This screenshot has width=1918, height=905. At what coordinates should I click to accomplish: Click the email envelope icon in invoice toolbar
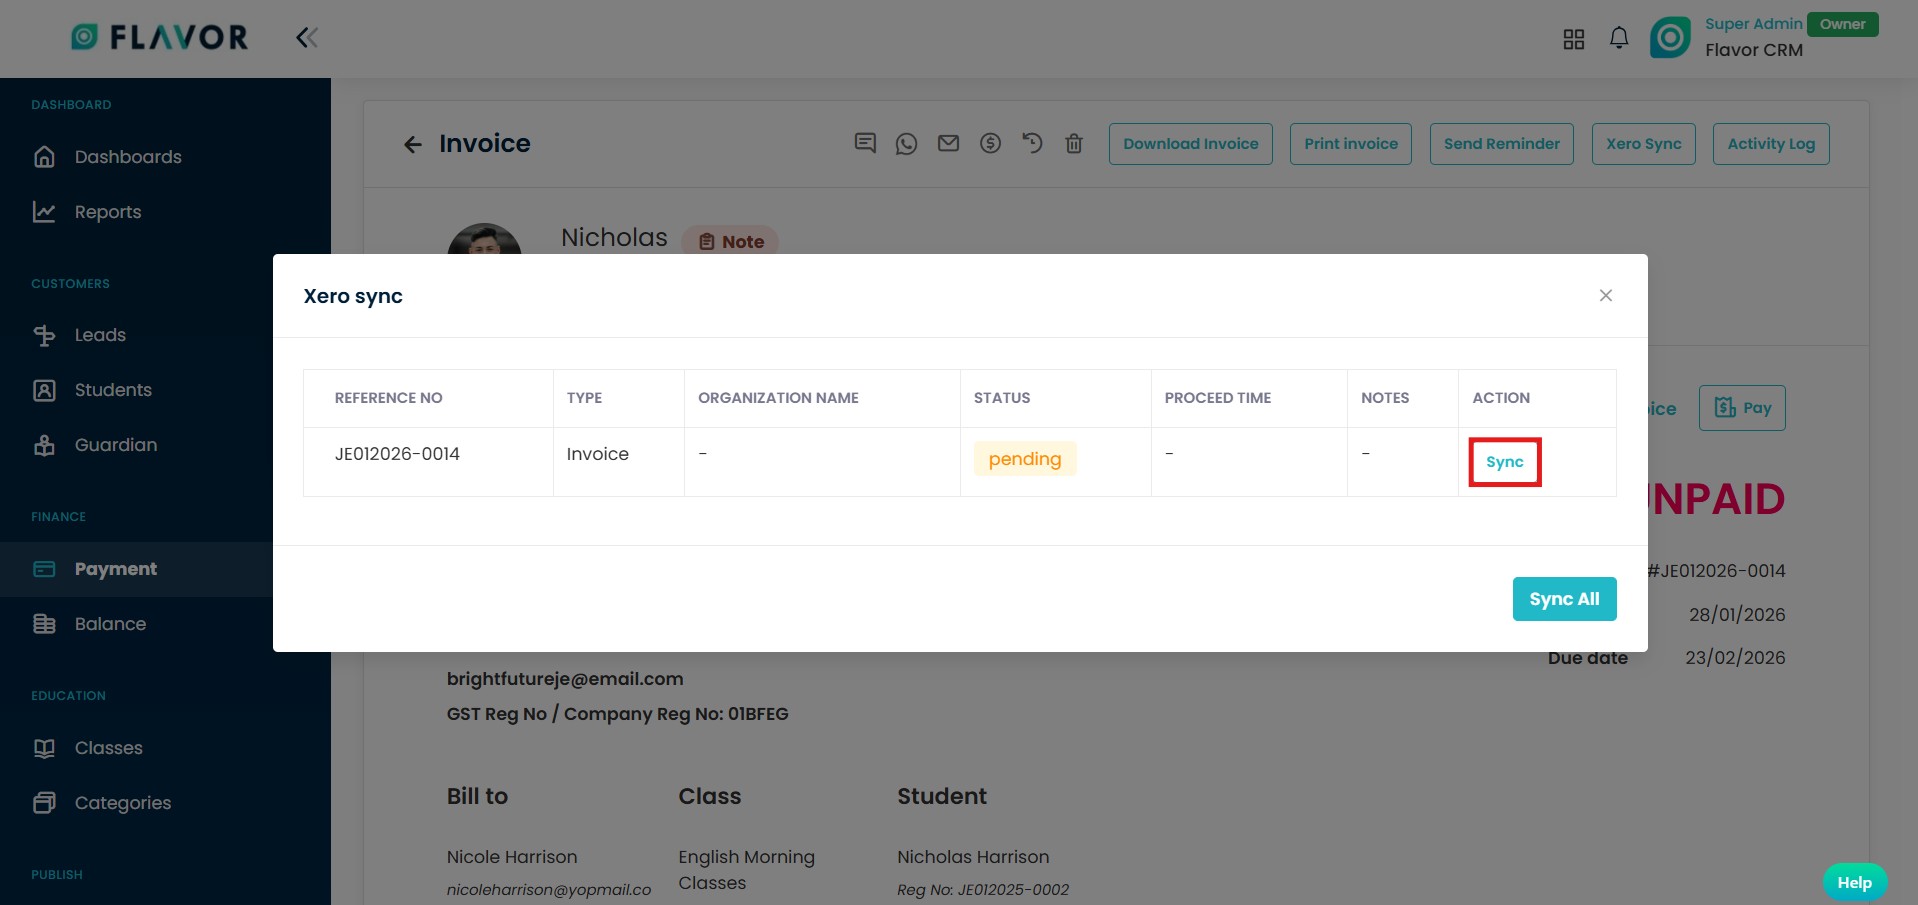pyautogui.click(x=948, y=144)
